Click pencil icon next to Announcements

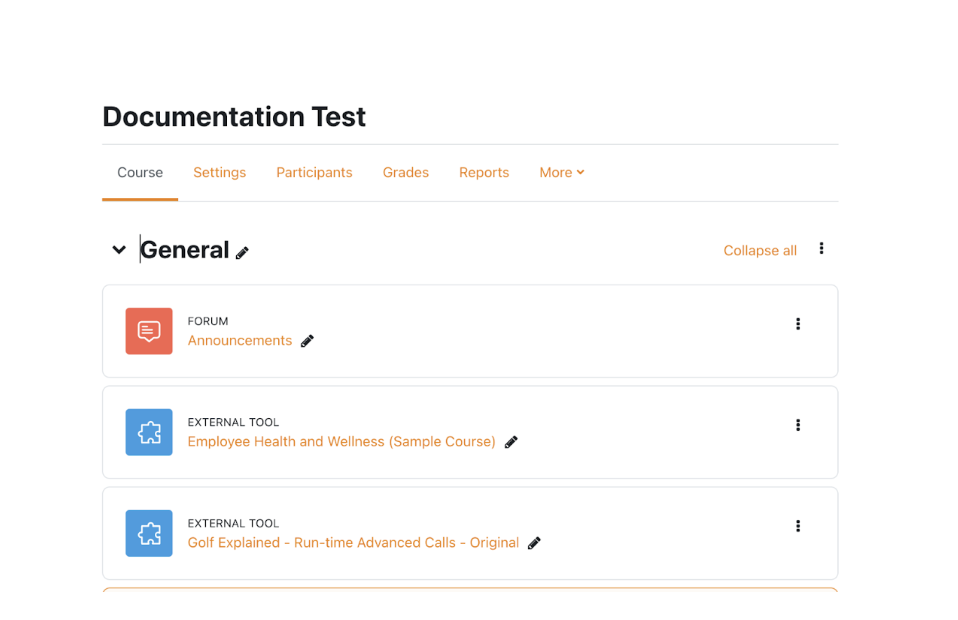pos(307,341)
